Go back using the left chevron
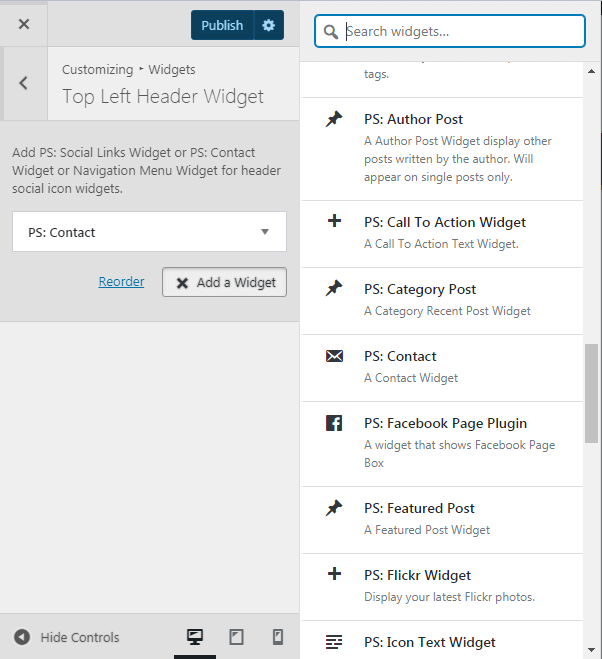 pyautogui.click(x=24, y=83)
